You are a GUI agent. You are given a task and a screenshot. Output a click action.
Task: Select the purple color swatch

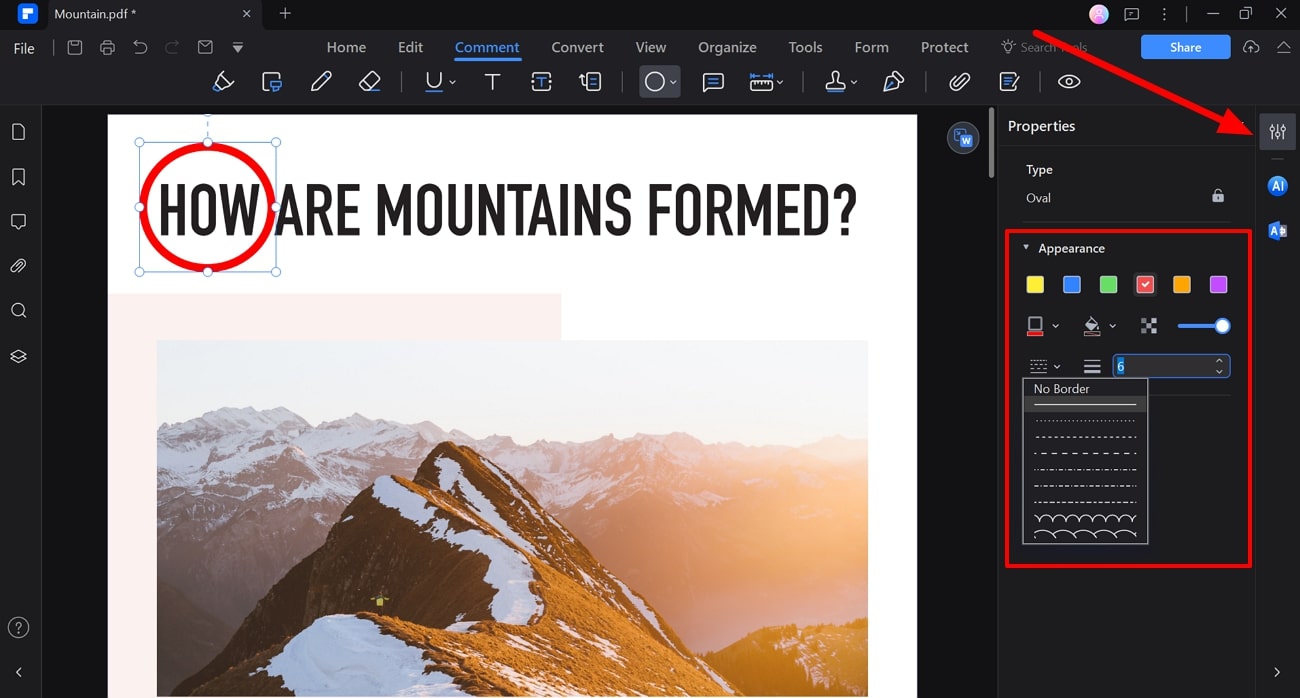pyautogui.click(x=1218, y=285)
